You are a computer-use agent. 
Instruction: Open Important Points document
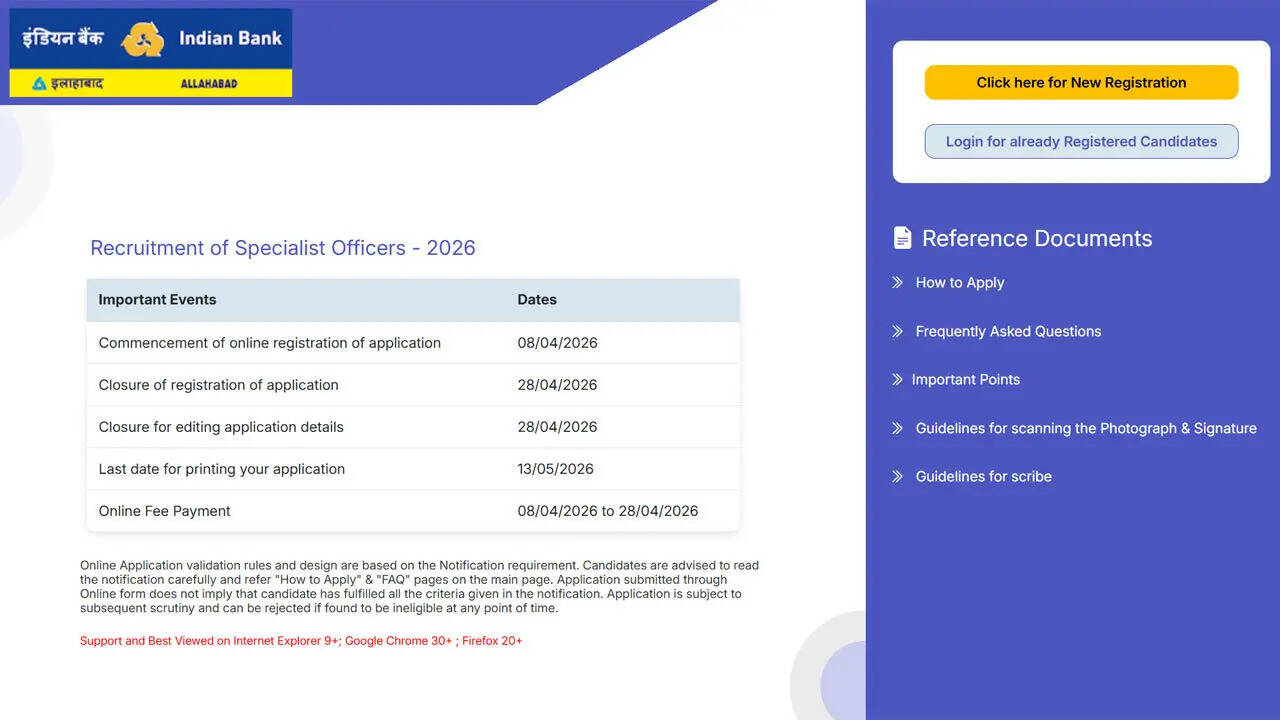[x=966, y=380]
